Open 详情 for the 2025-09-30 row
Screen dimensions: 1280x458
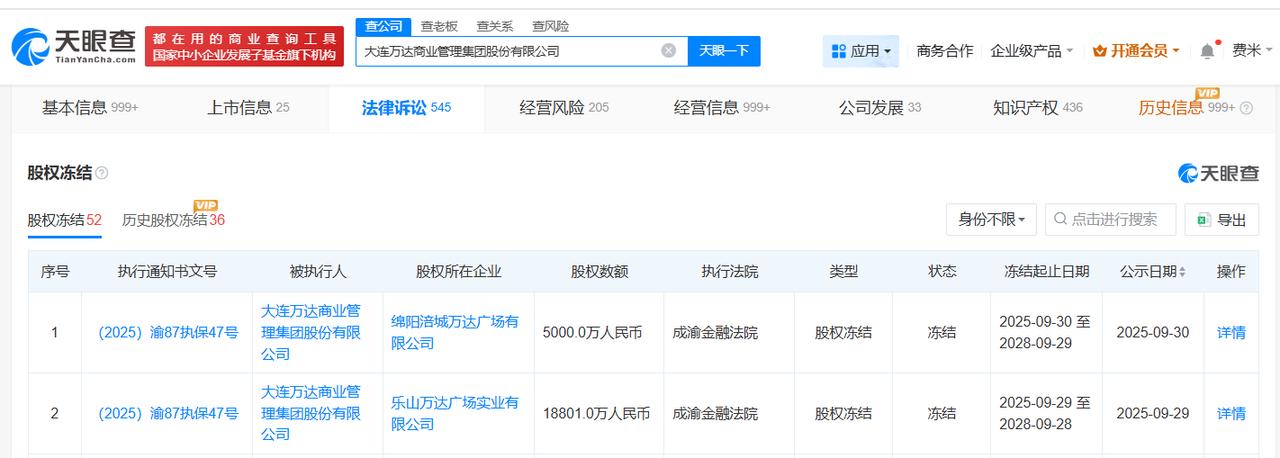1231,332
